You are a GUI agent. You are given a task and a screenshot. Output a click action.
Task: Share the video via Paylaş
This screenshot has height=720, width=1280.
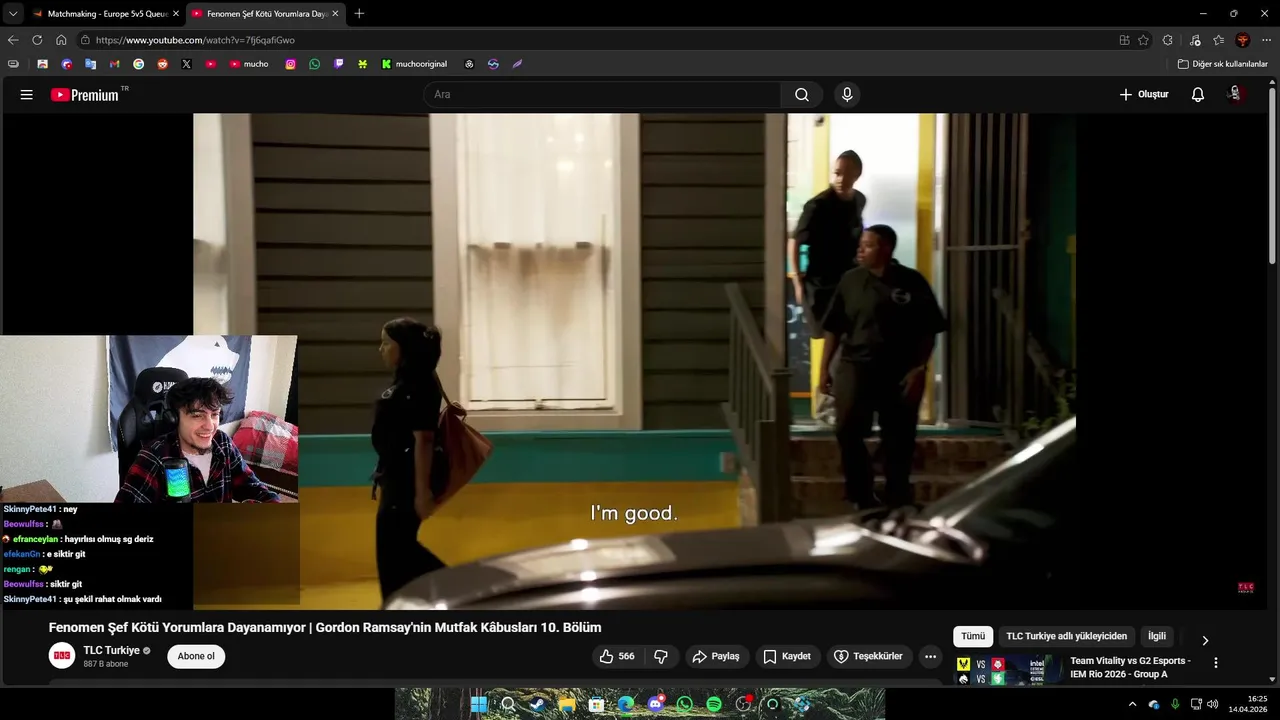pyautogui.click(x=717, y=657)
